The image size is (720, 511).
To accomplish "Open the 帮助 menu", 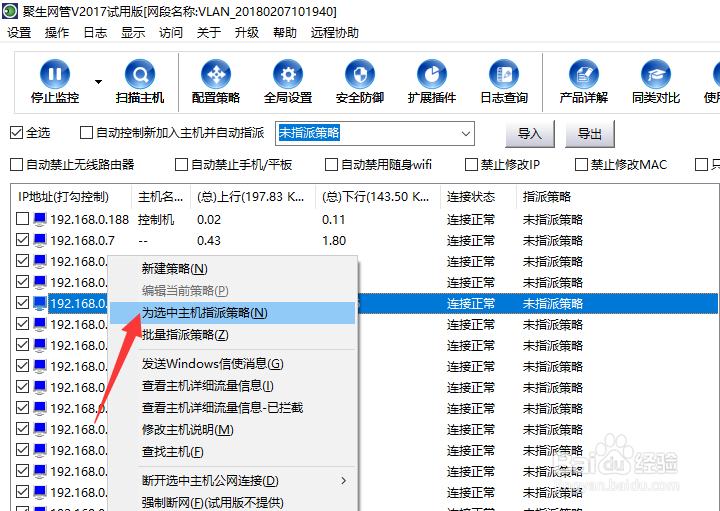I will 285,33.
